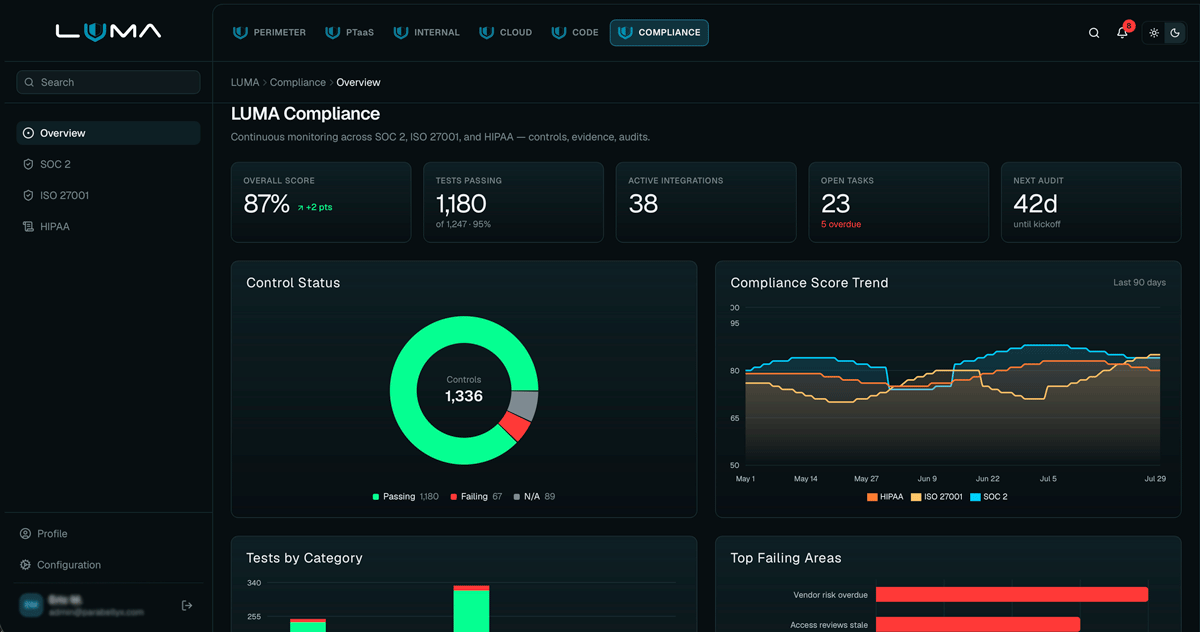The width and height of the screenshot is (1200, 632).
Task: Open HIPAA in the sidebar
Action: click(x=108, y=227)
